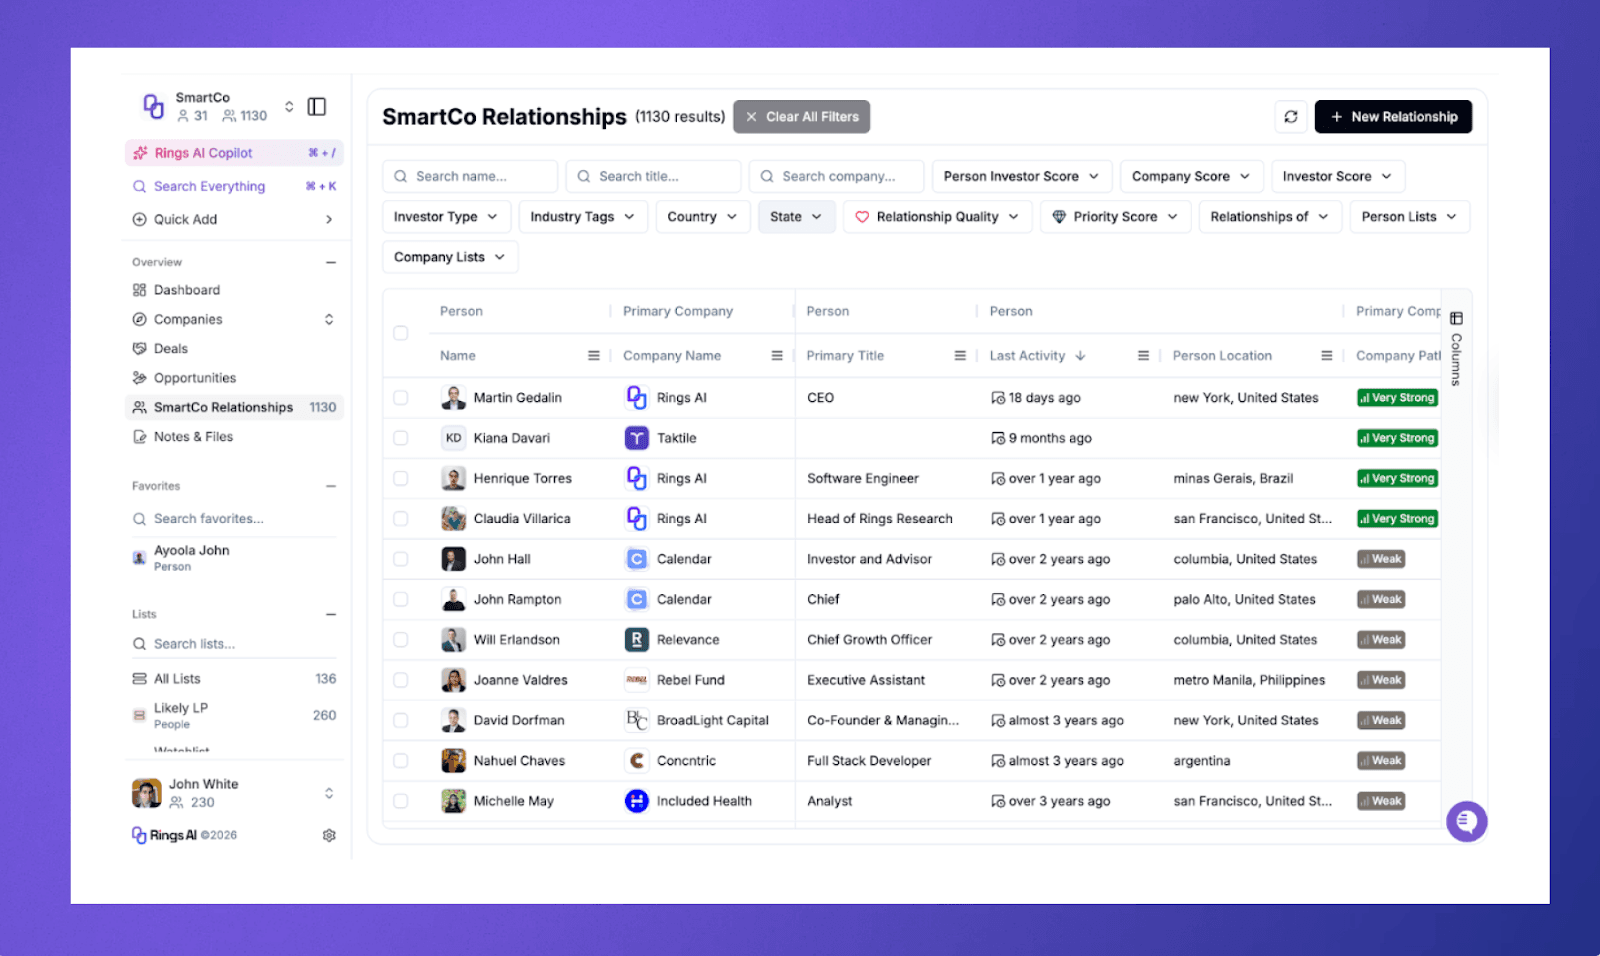
Task: Go to Notes & Files section
Action: [193, 436]
